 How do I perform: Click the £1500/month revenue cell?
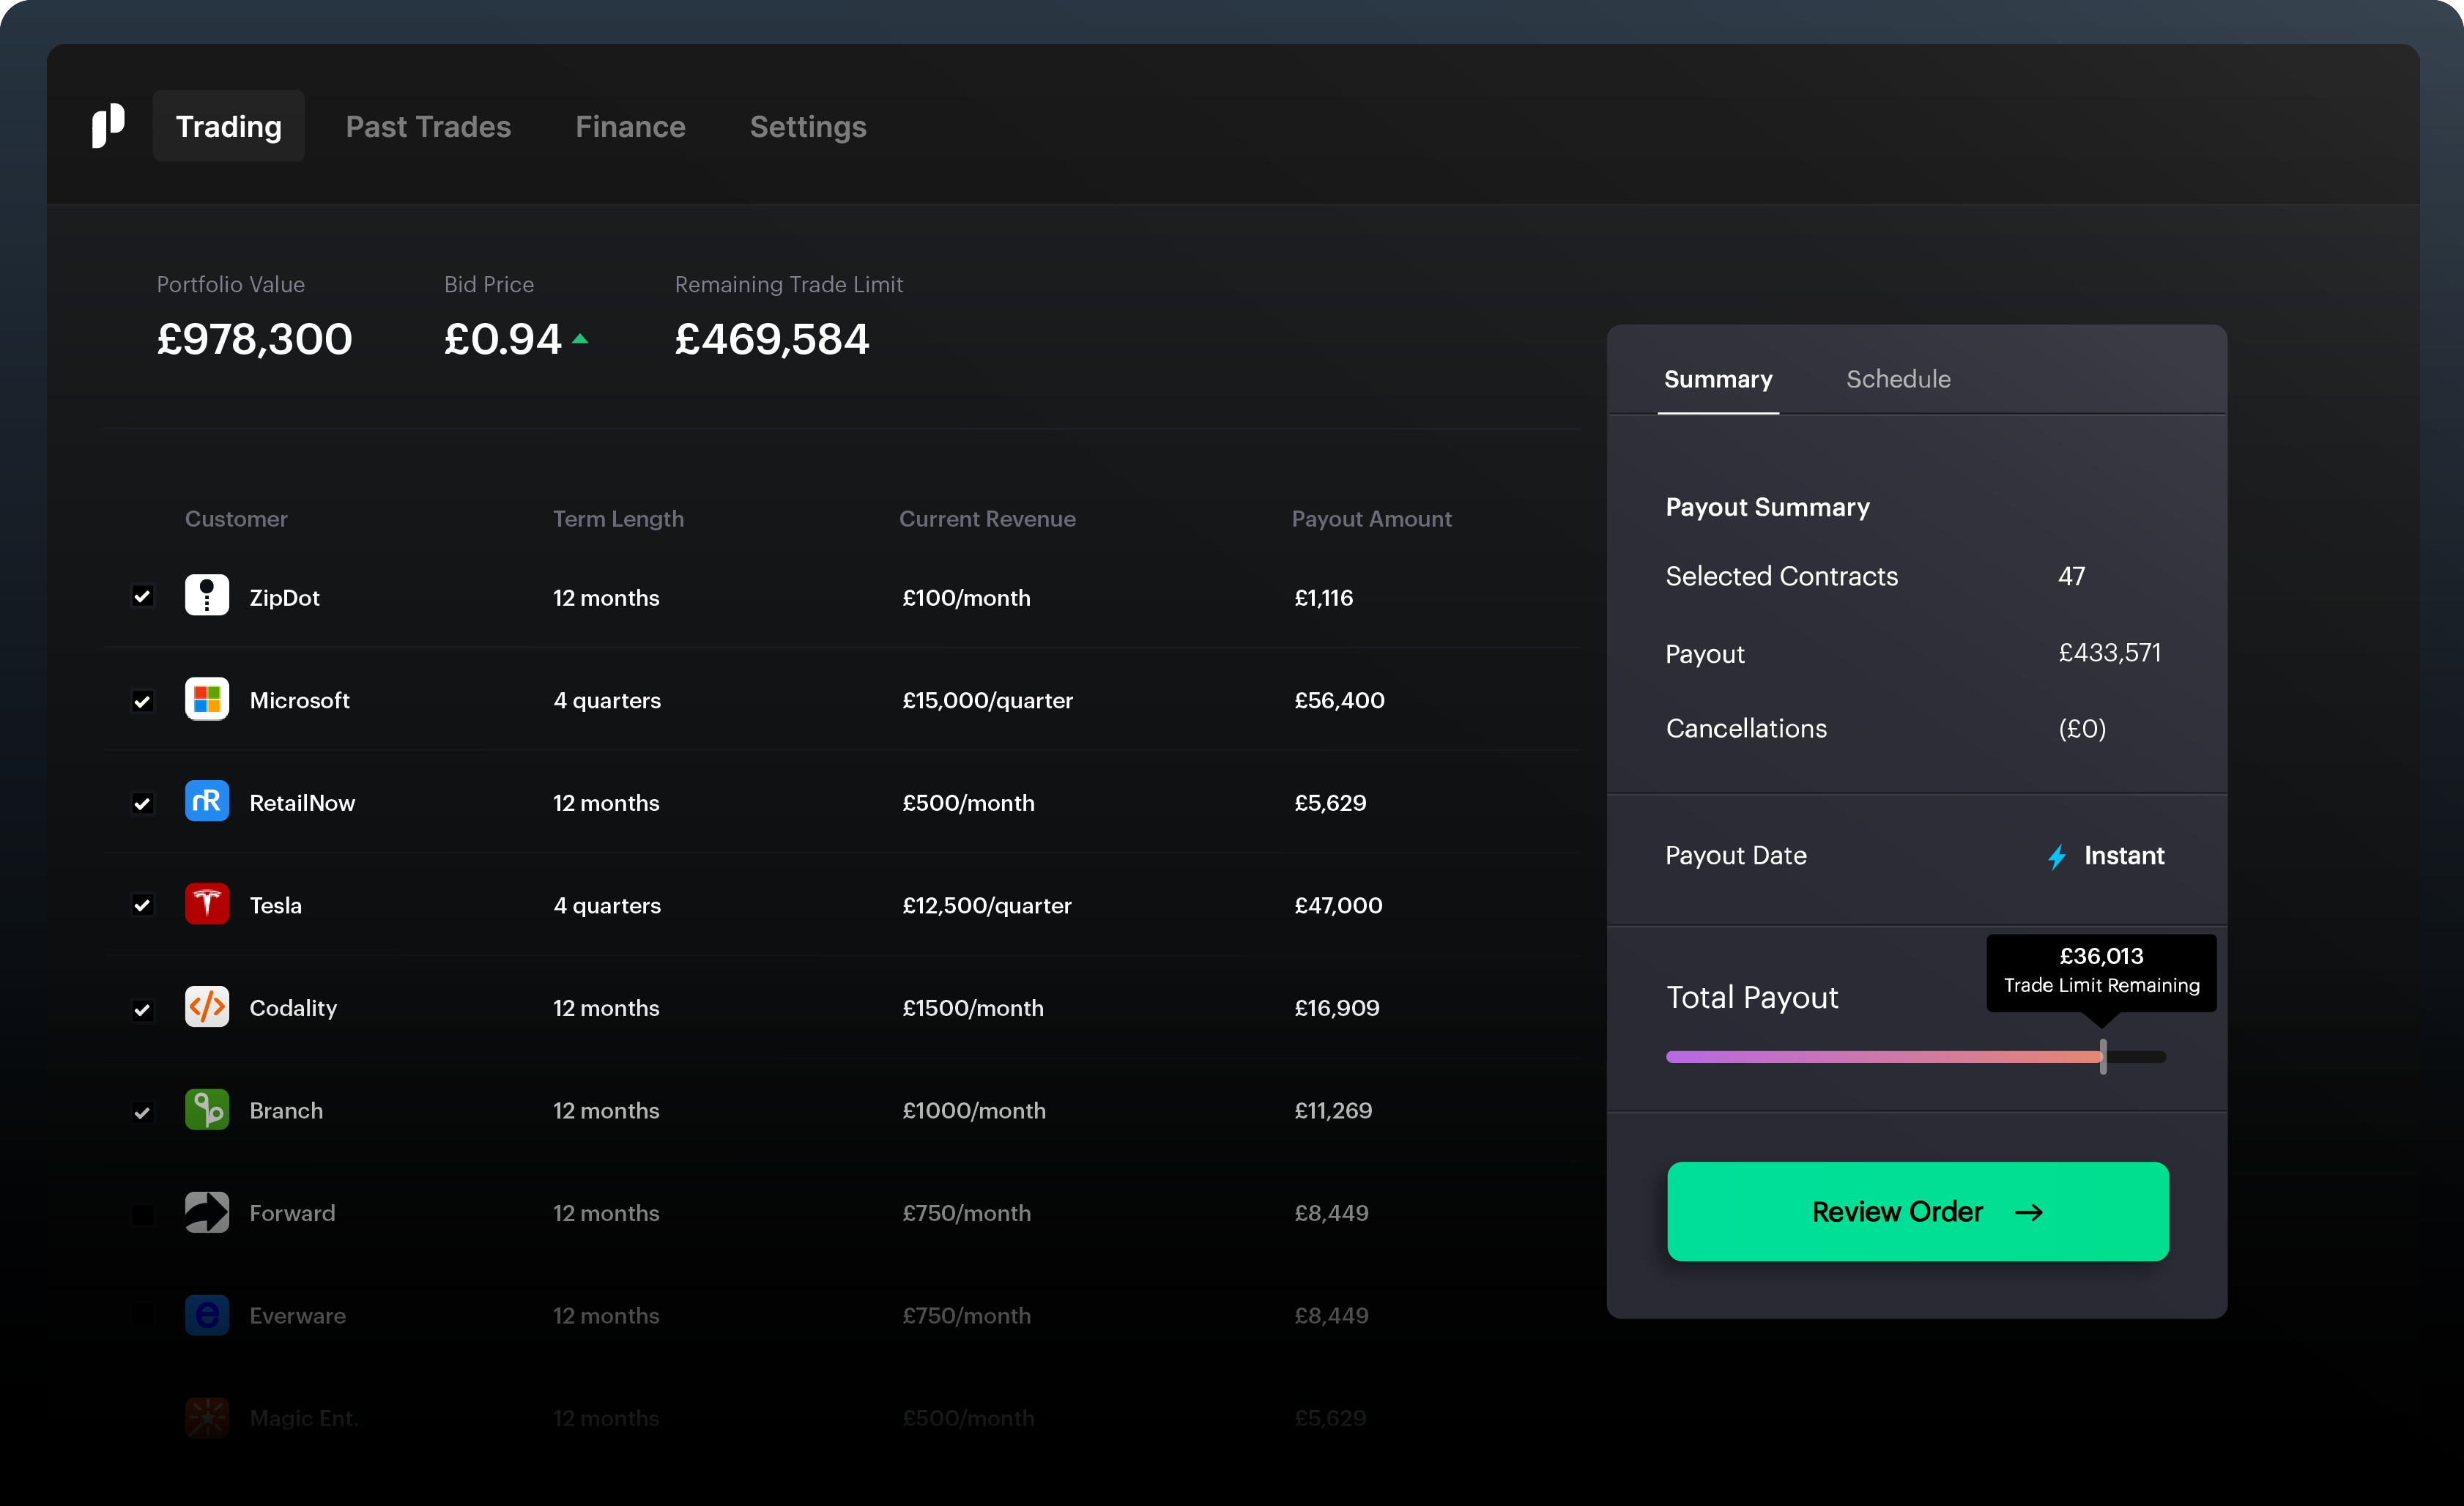972,1008
